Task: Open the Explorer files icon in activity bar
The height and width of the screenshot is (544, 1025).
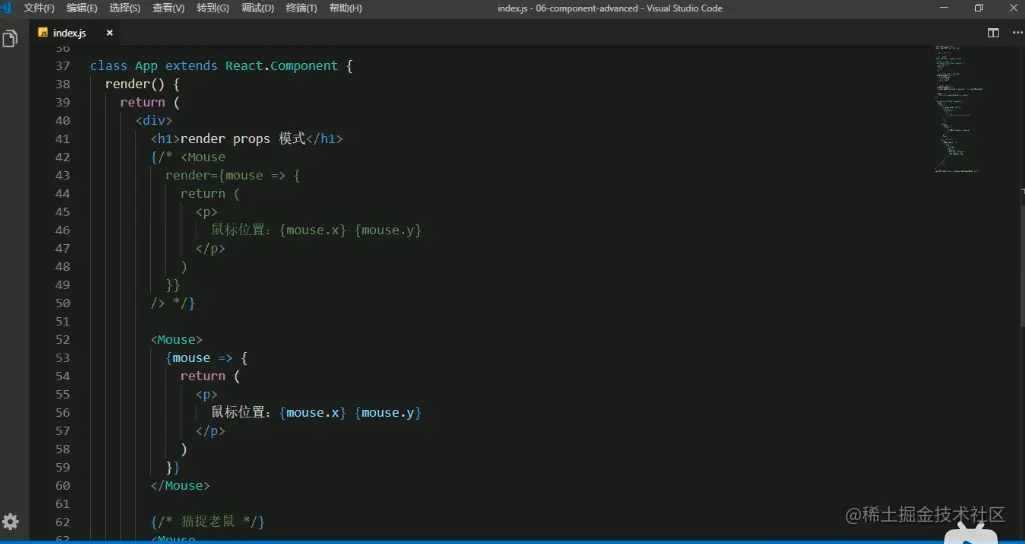Action: (x=10, y=39)
